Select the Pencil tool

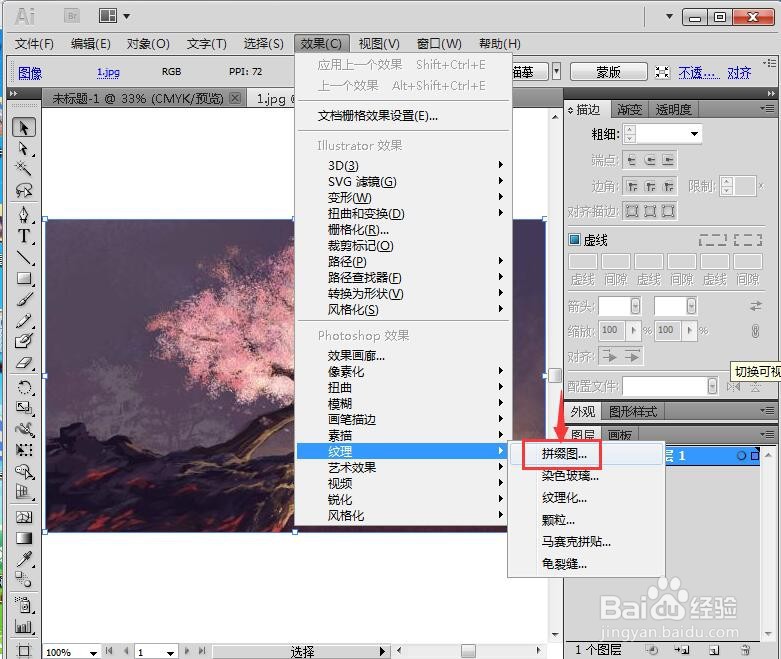[x=23, y=320]
